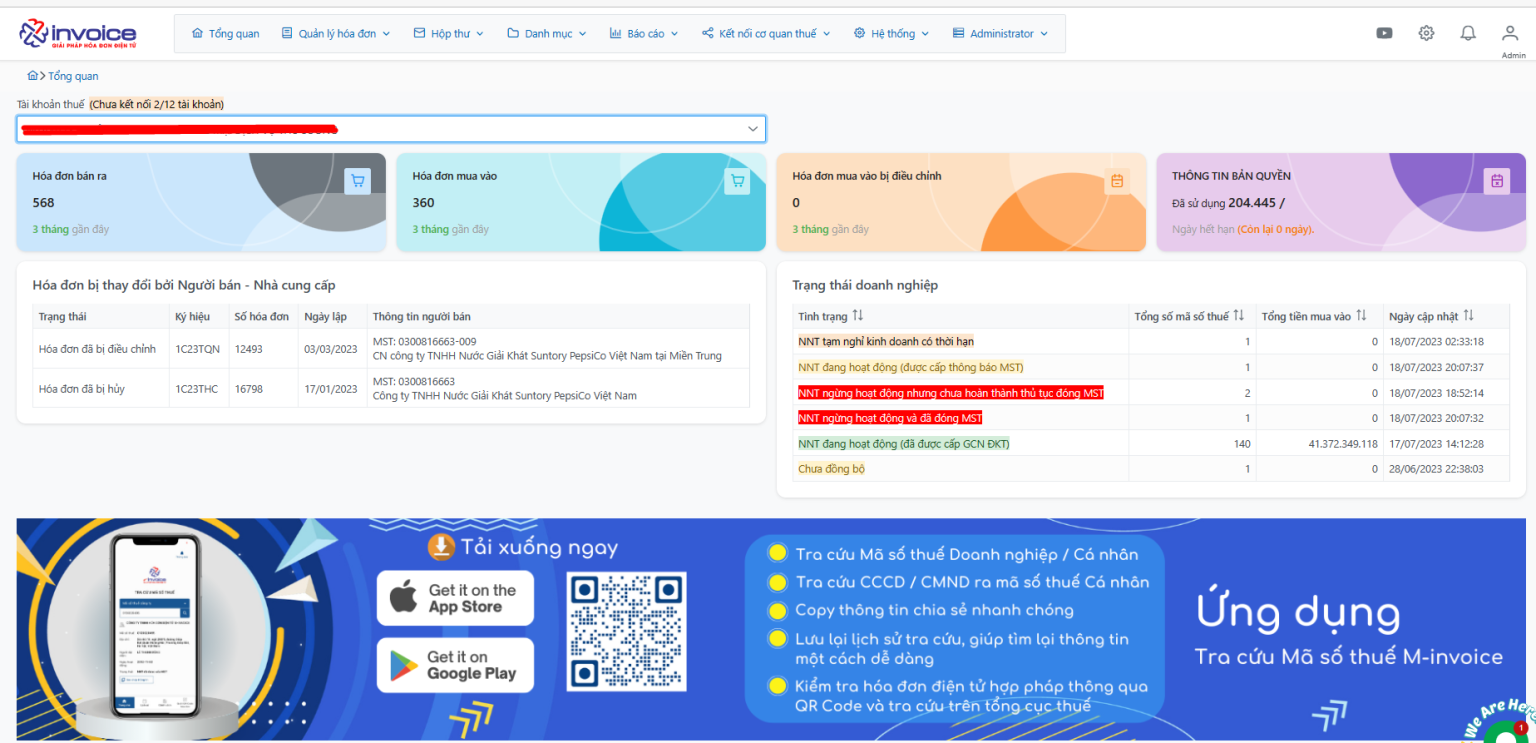Click the icon on Thông tin bản quyền card

point(1497,181)
